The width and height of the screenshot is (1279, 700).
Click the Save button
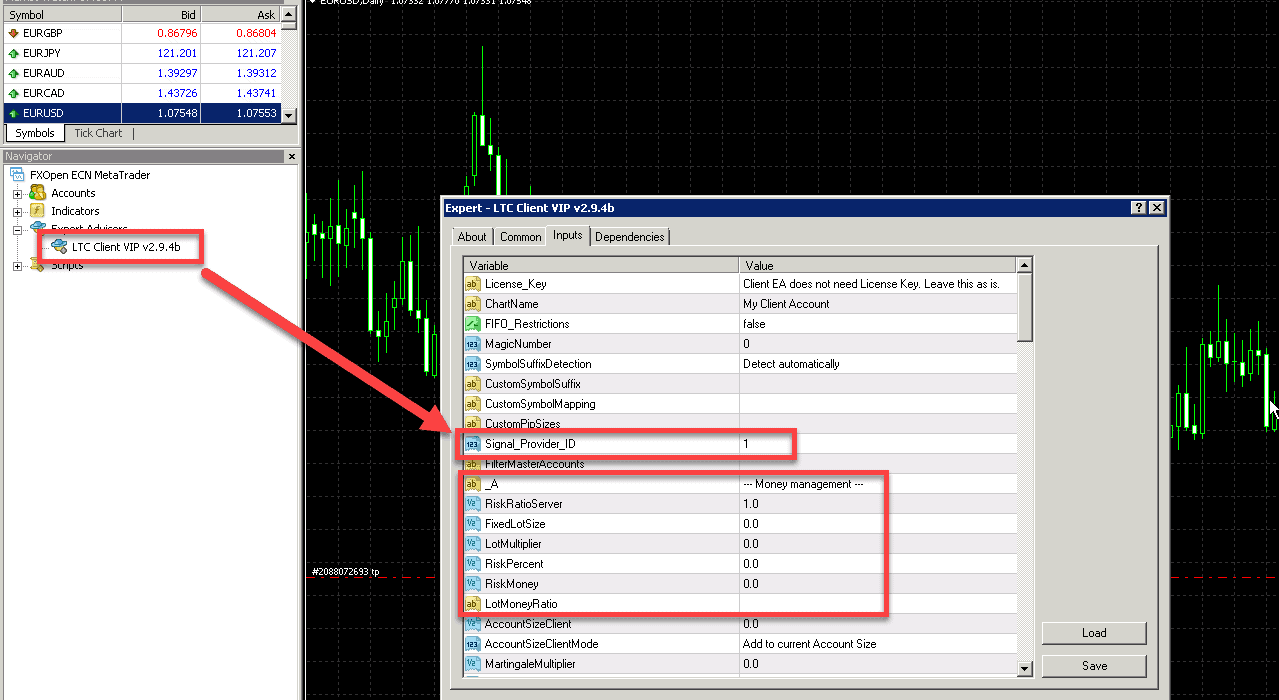[1094, 666]
